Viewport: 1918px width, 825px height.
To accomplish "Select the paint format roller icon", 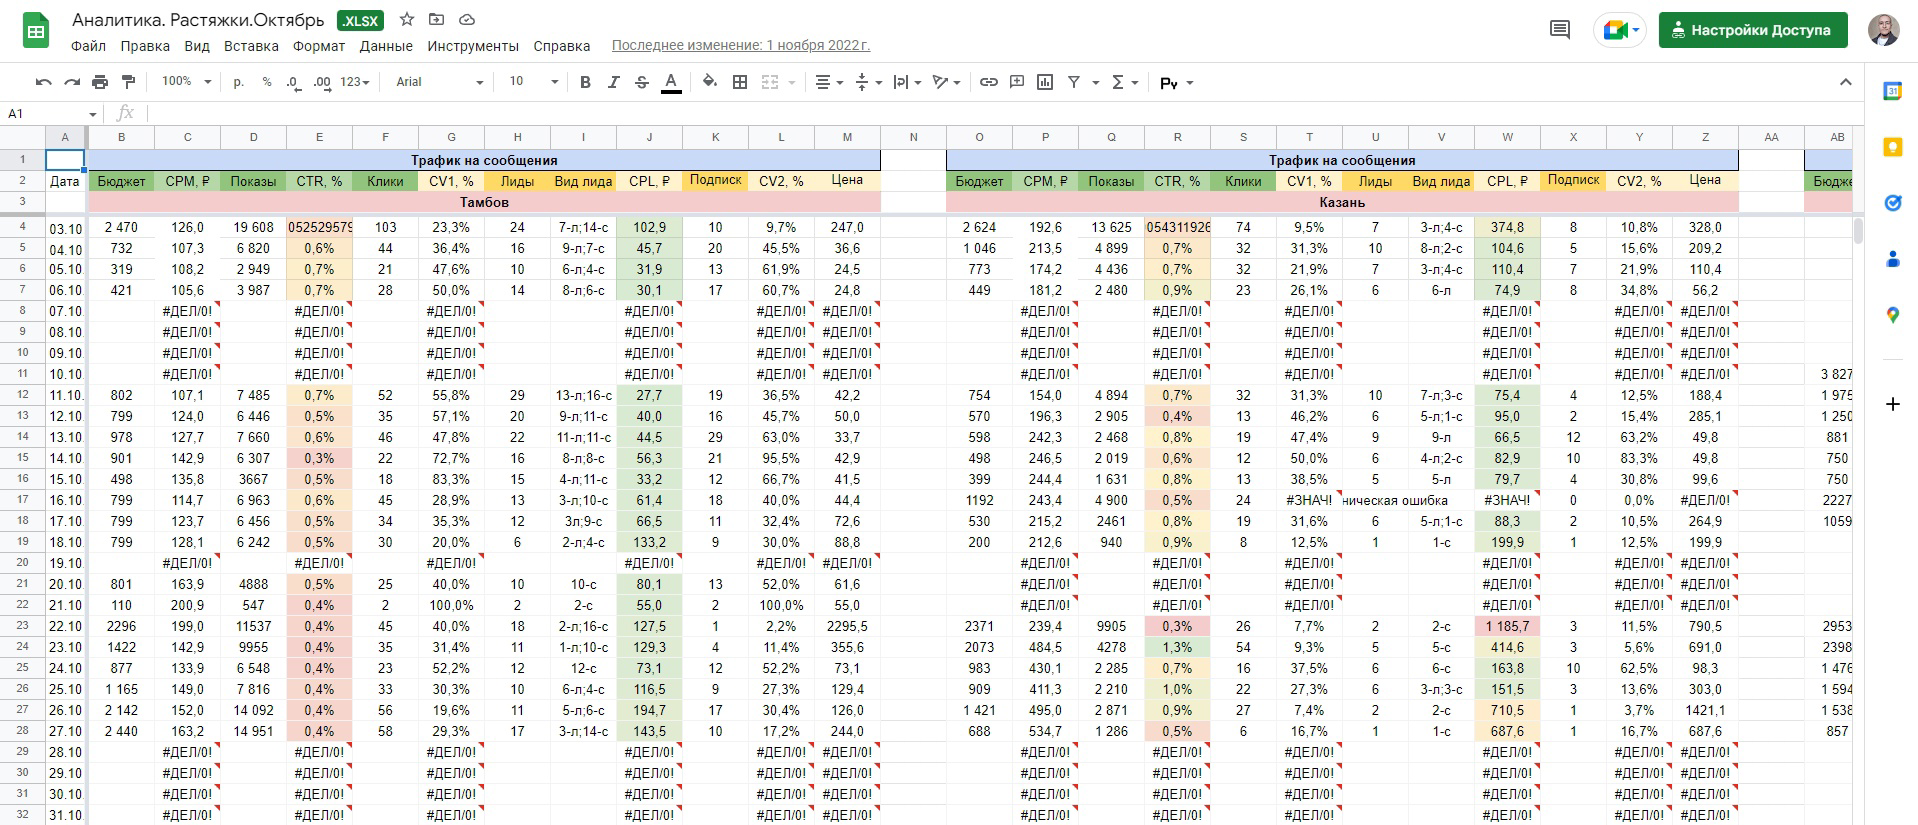I will [x=128, y=82].
